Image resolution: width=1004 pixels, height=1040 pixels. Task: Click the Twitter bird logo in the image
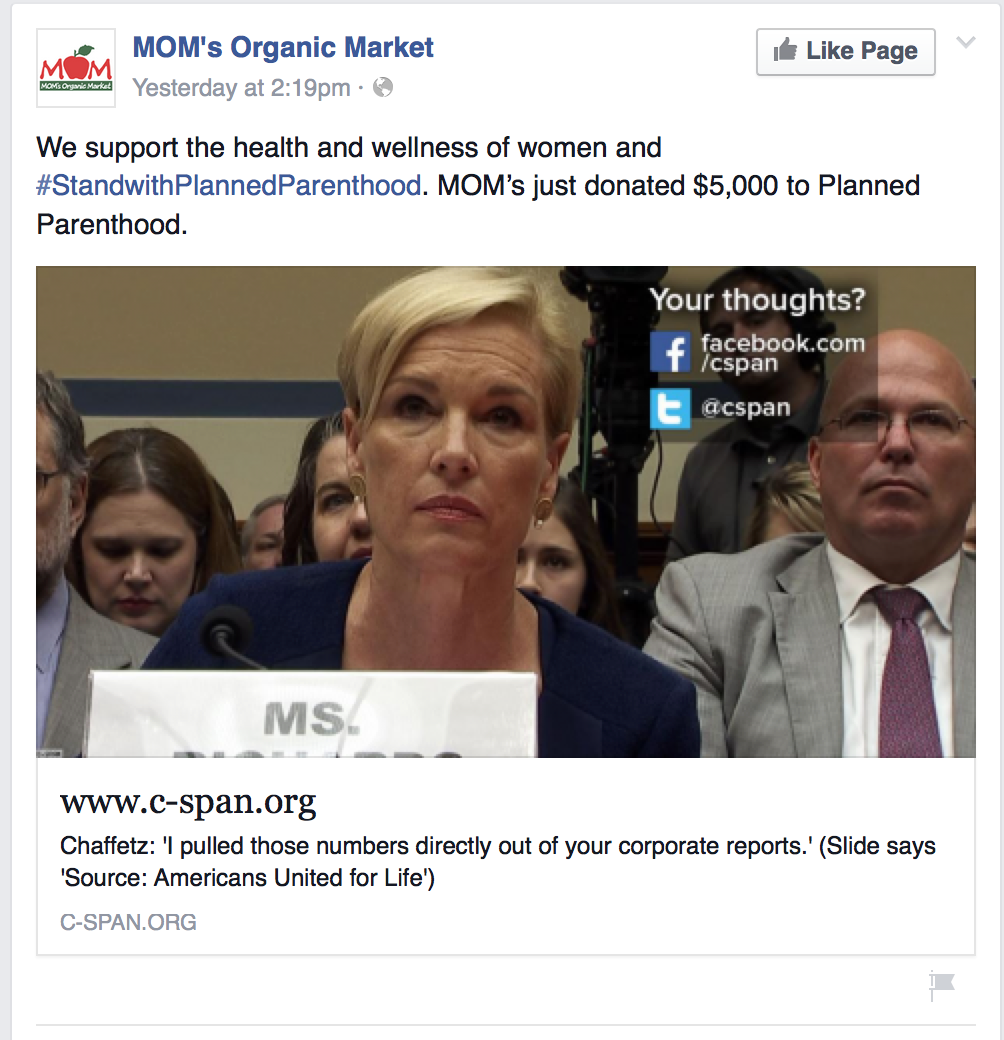click(670, 409)
